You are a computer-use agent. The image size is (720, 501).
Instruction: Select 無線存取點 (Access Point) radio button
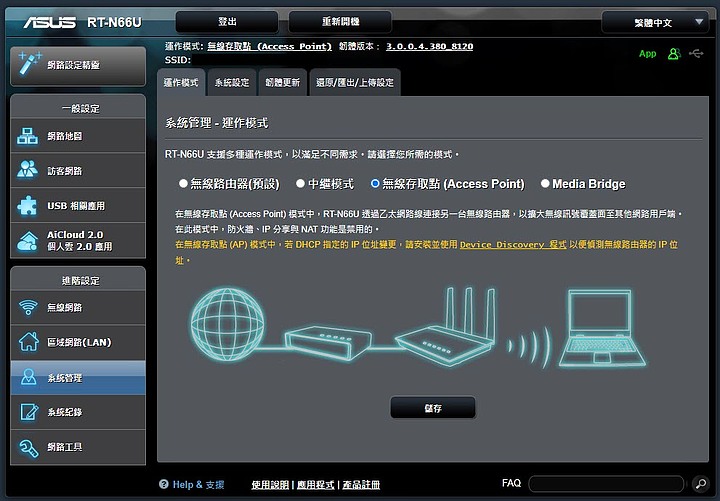pyautogui.click(x=375, y=184)
